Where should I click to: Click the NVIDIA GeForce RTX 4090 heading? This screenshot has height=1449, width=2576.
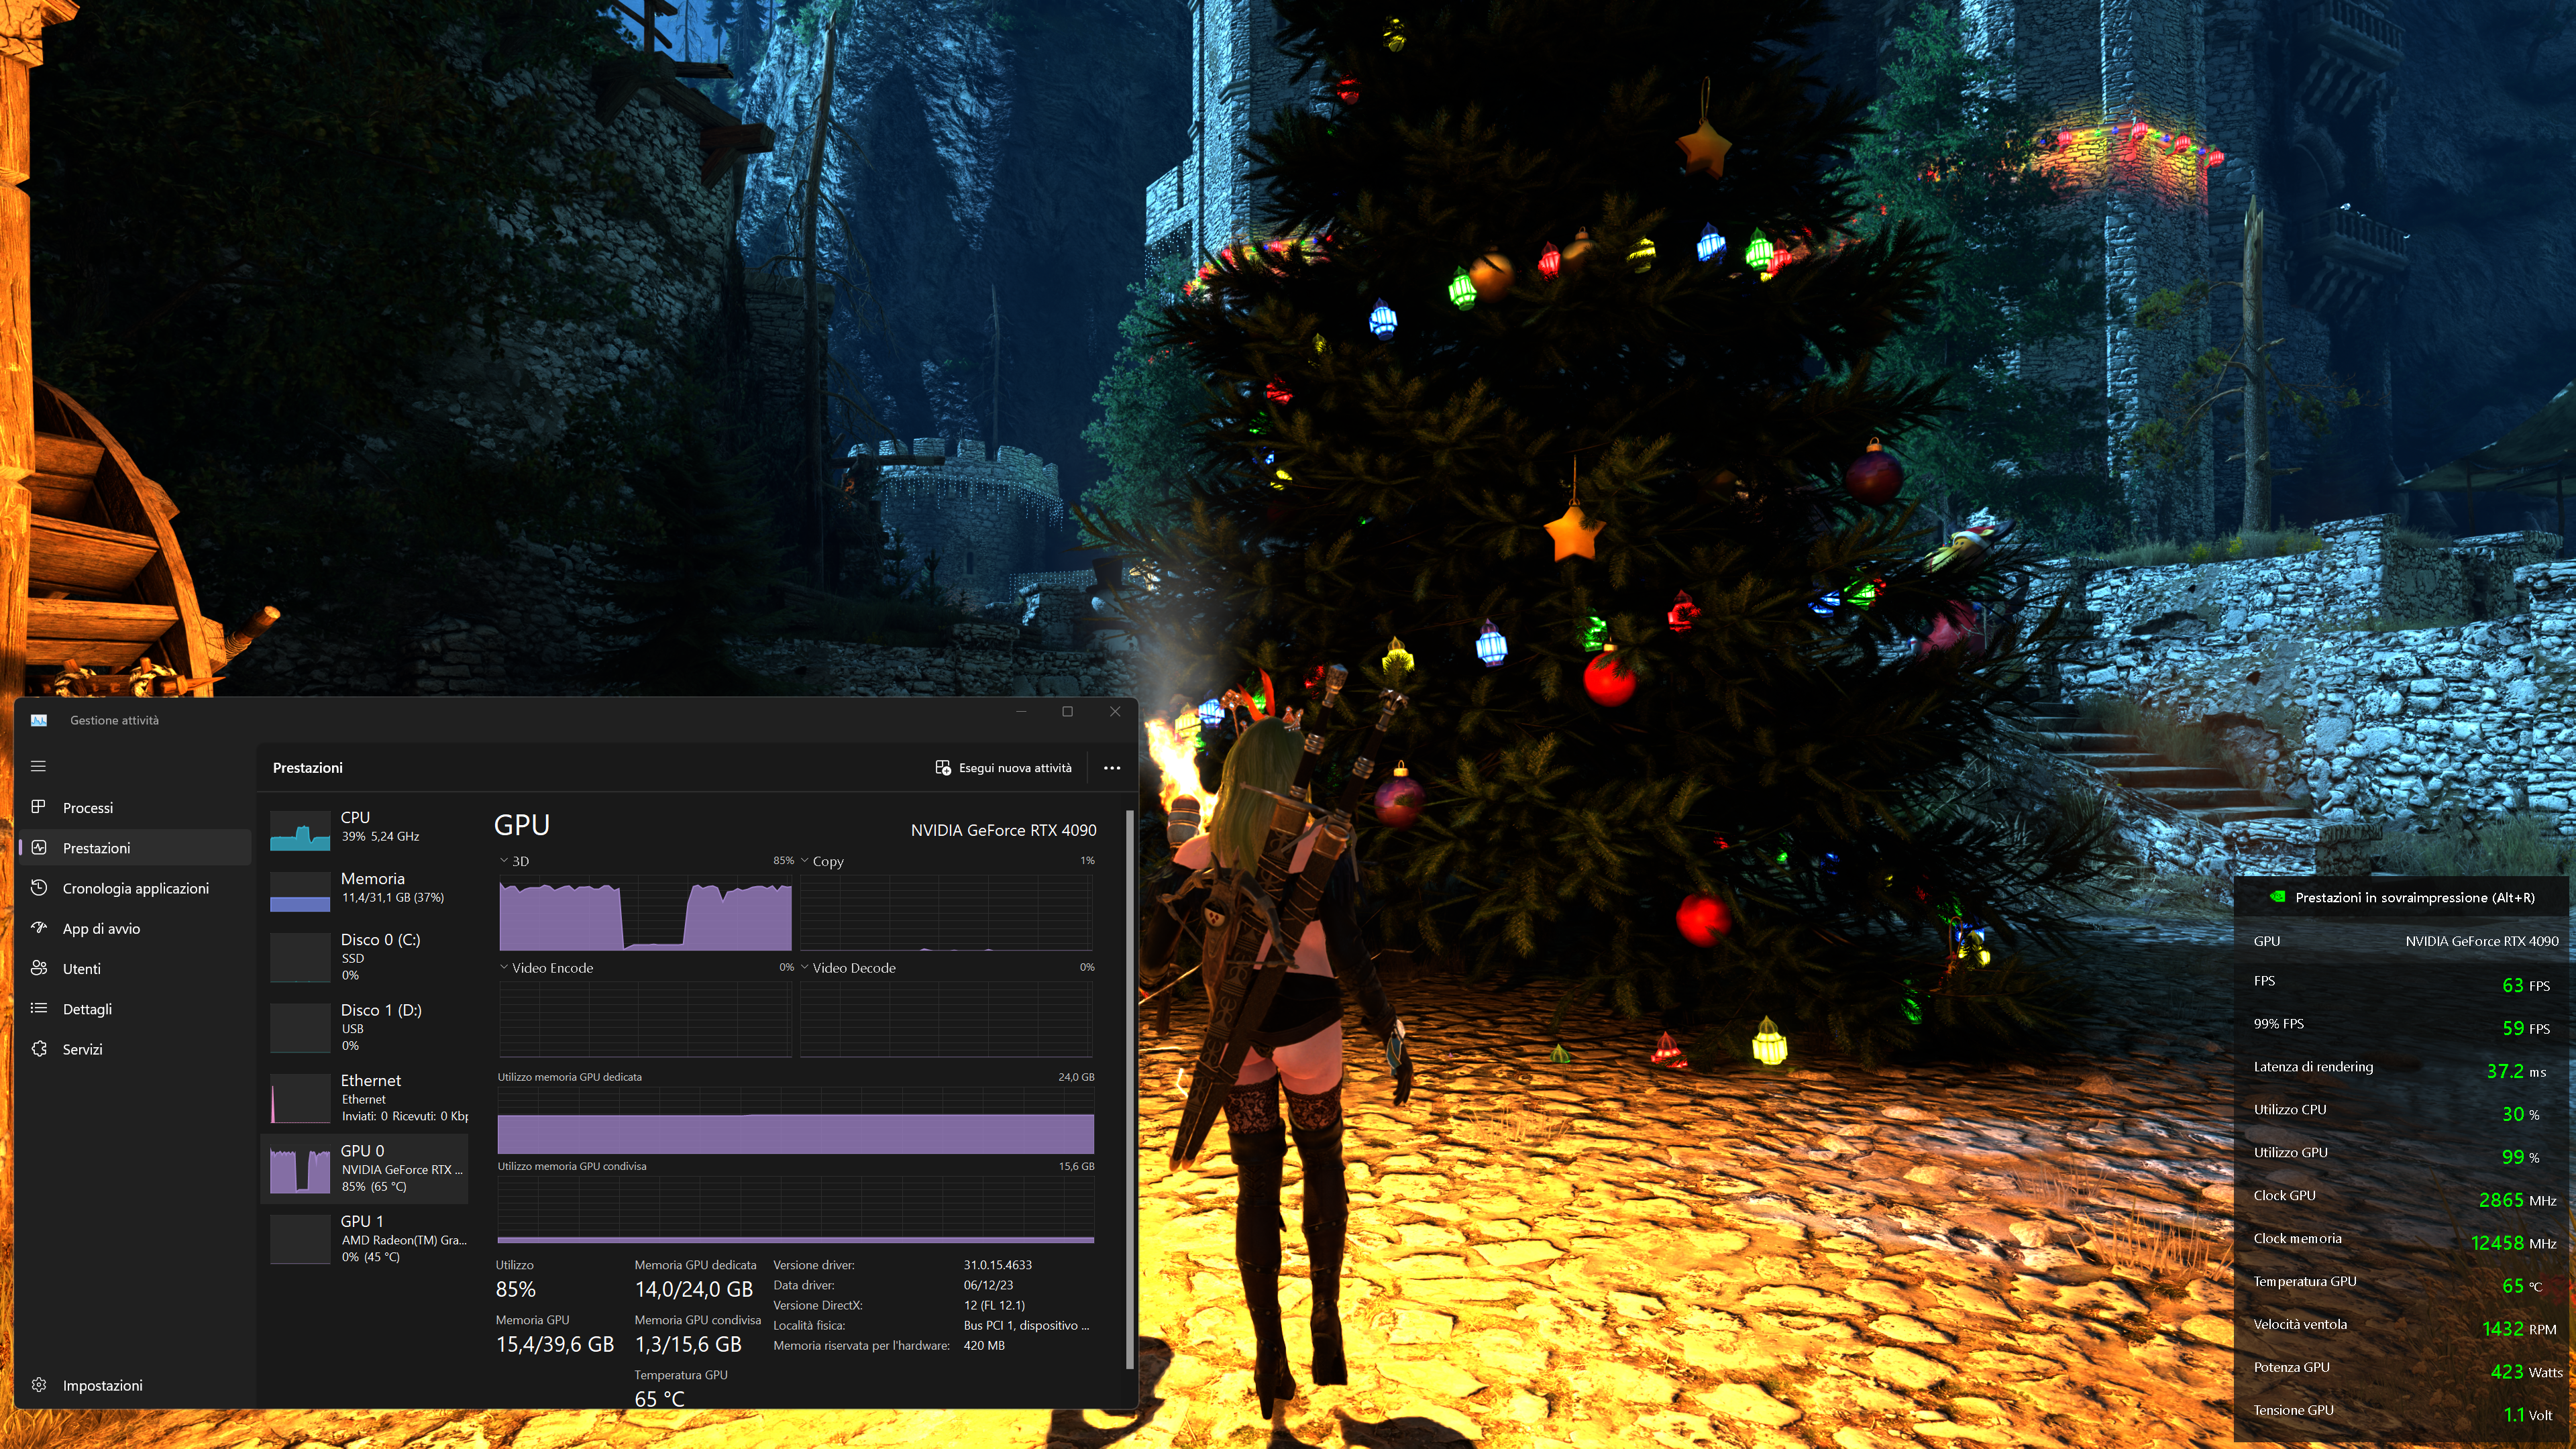click(1003, 830)
